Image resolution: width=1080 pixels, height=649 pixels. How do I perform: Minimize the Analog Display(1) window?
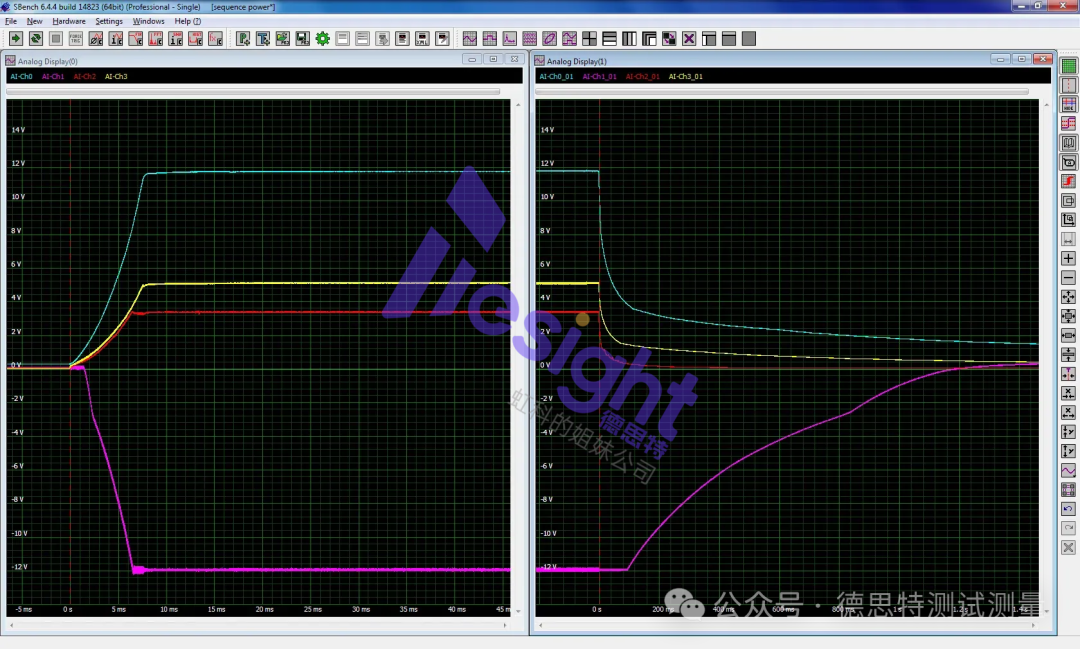tap(1000, 59)
